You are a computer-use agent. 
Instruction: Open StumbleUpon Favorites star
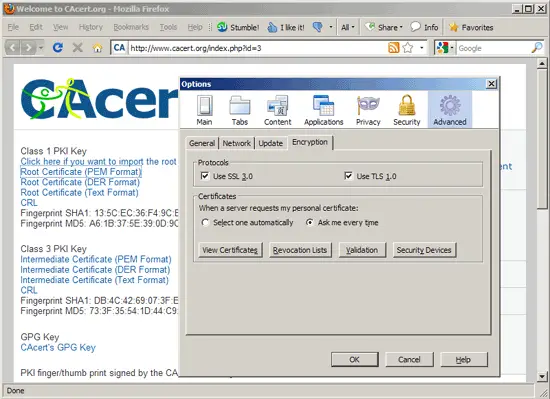[x=471, y=27]
